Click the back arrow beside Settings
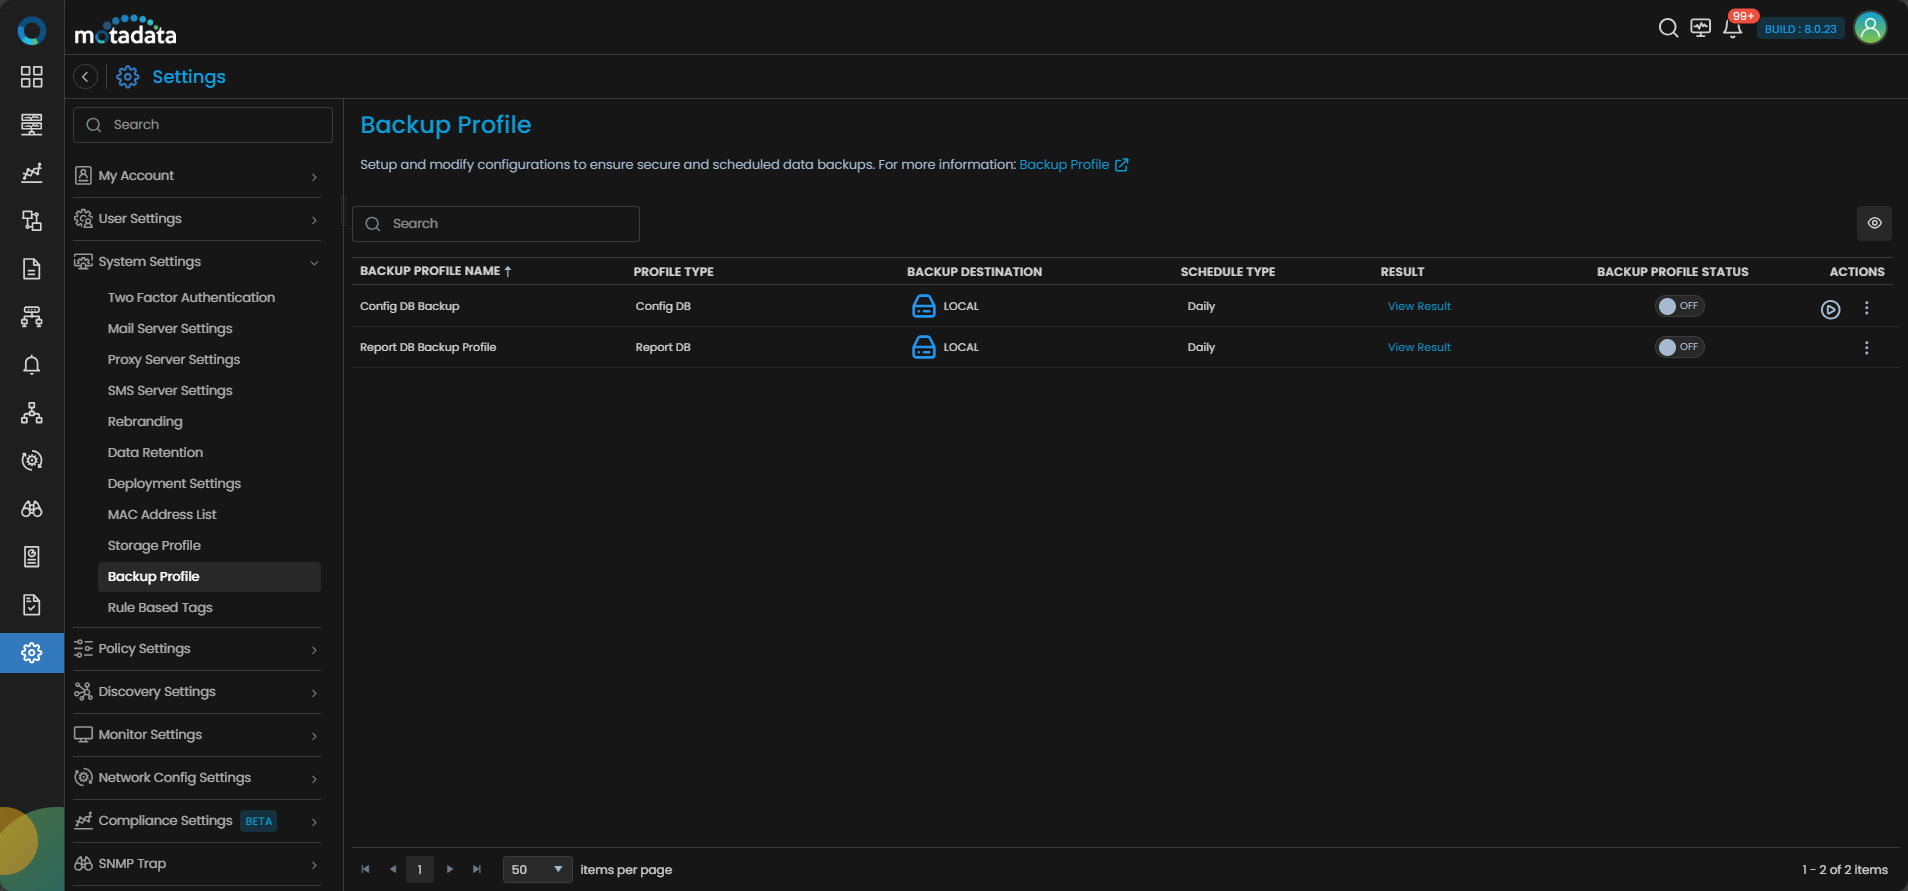This screenshot has height=891, width=1908. [86, 77]
